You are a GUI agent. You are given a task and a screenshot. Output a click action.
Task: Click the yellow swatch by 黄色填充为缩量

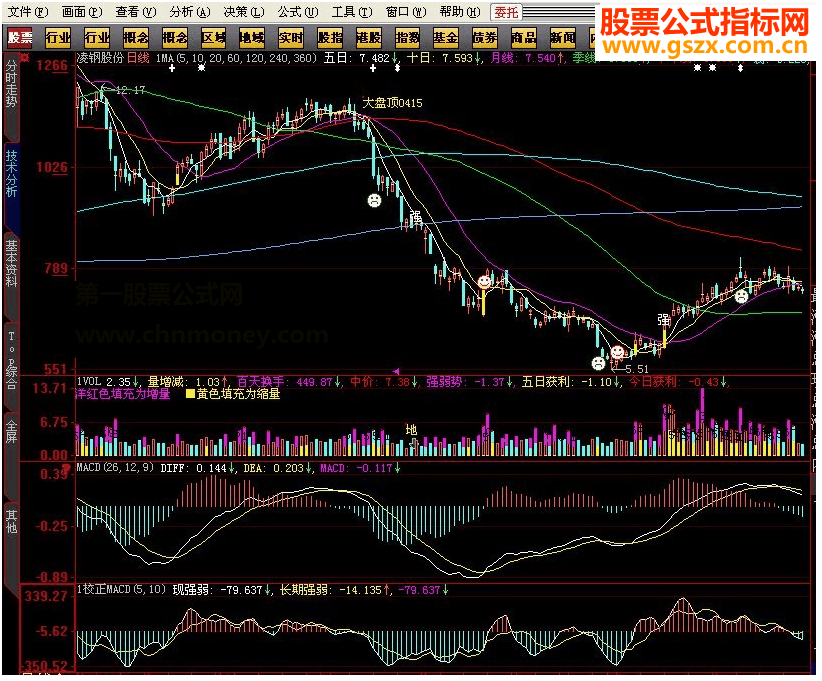coord(191,394)
